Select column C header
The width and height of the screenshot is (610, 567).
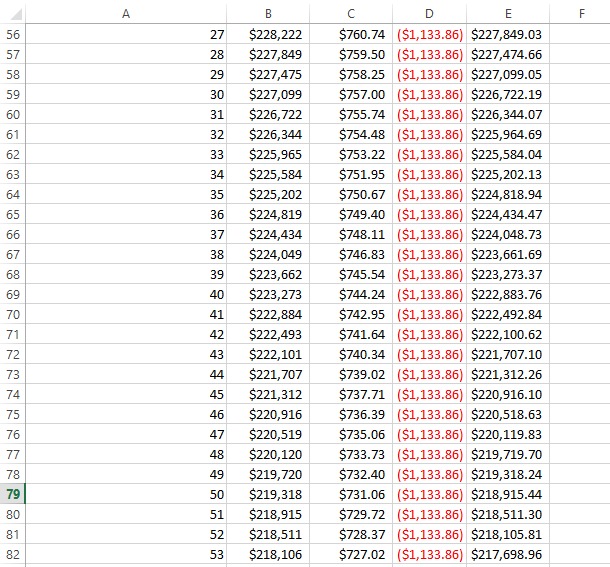point(351,14)
